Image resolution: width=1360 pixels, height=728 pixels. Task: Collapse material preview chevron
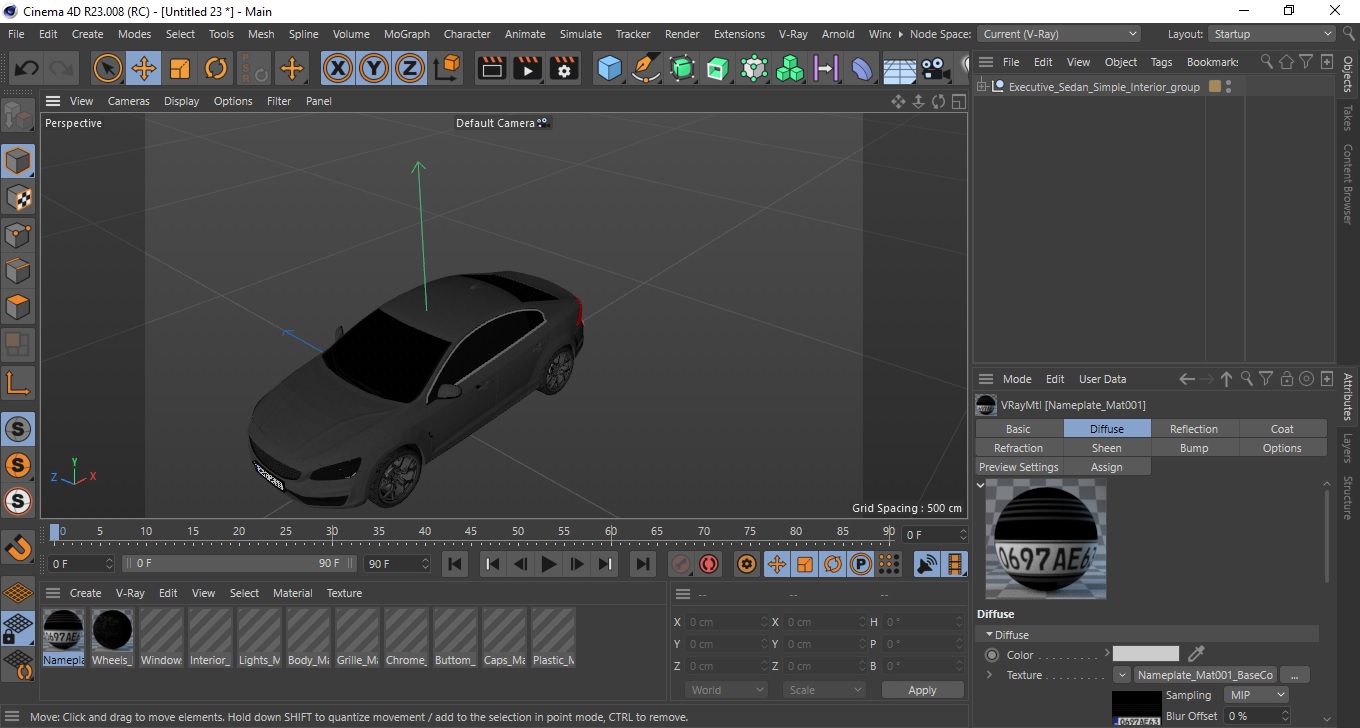981,485
